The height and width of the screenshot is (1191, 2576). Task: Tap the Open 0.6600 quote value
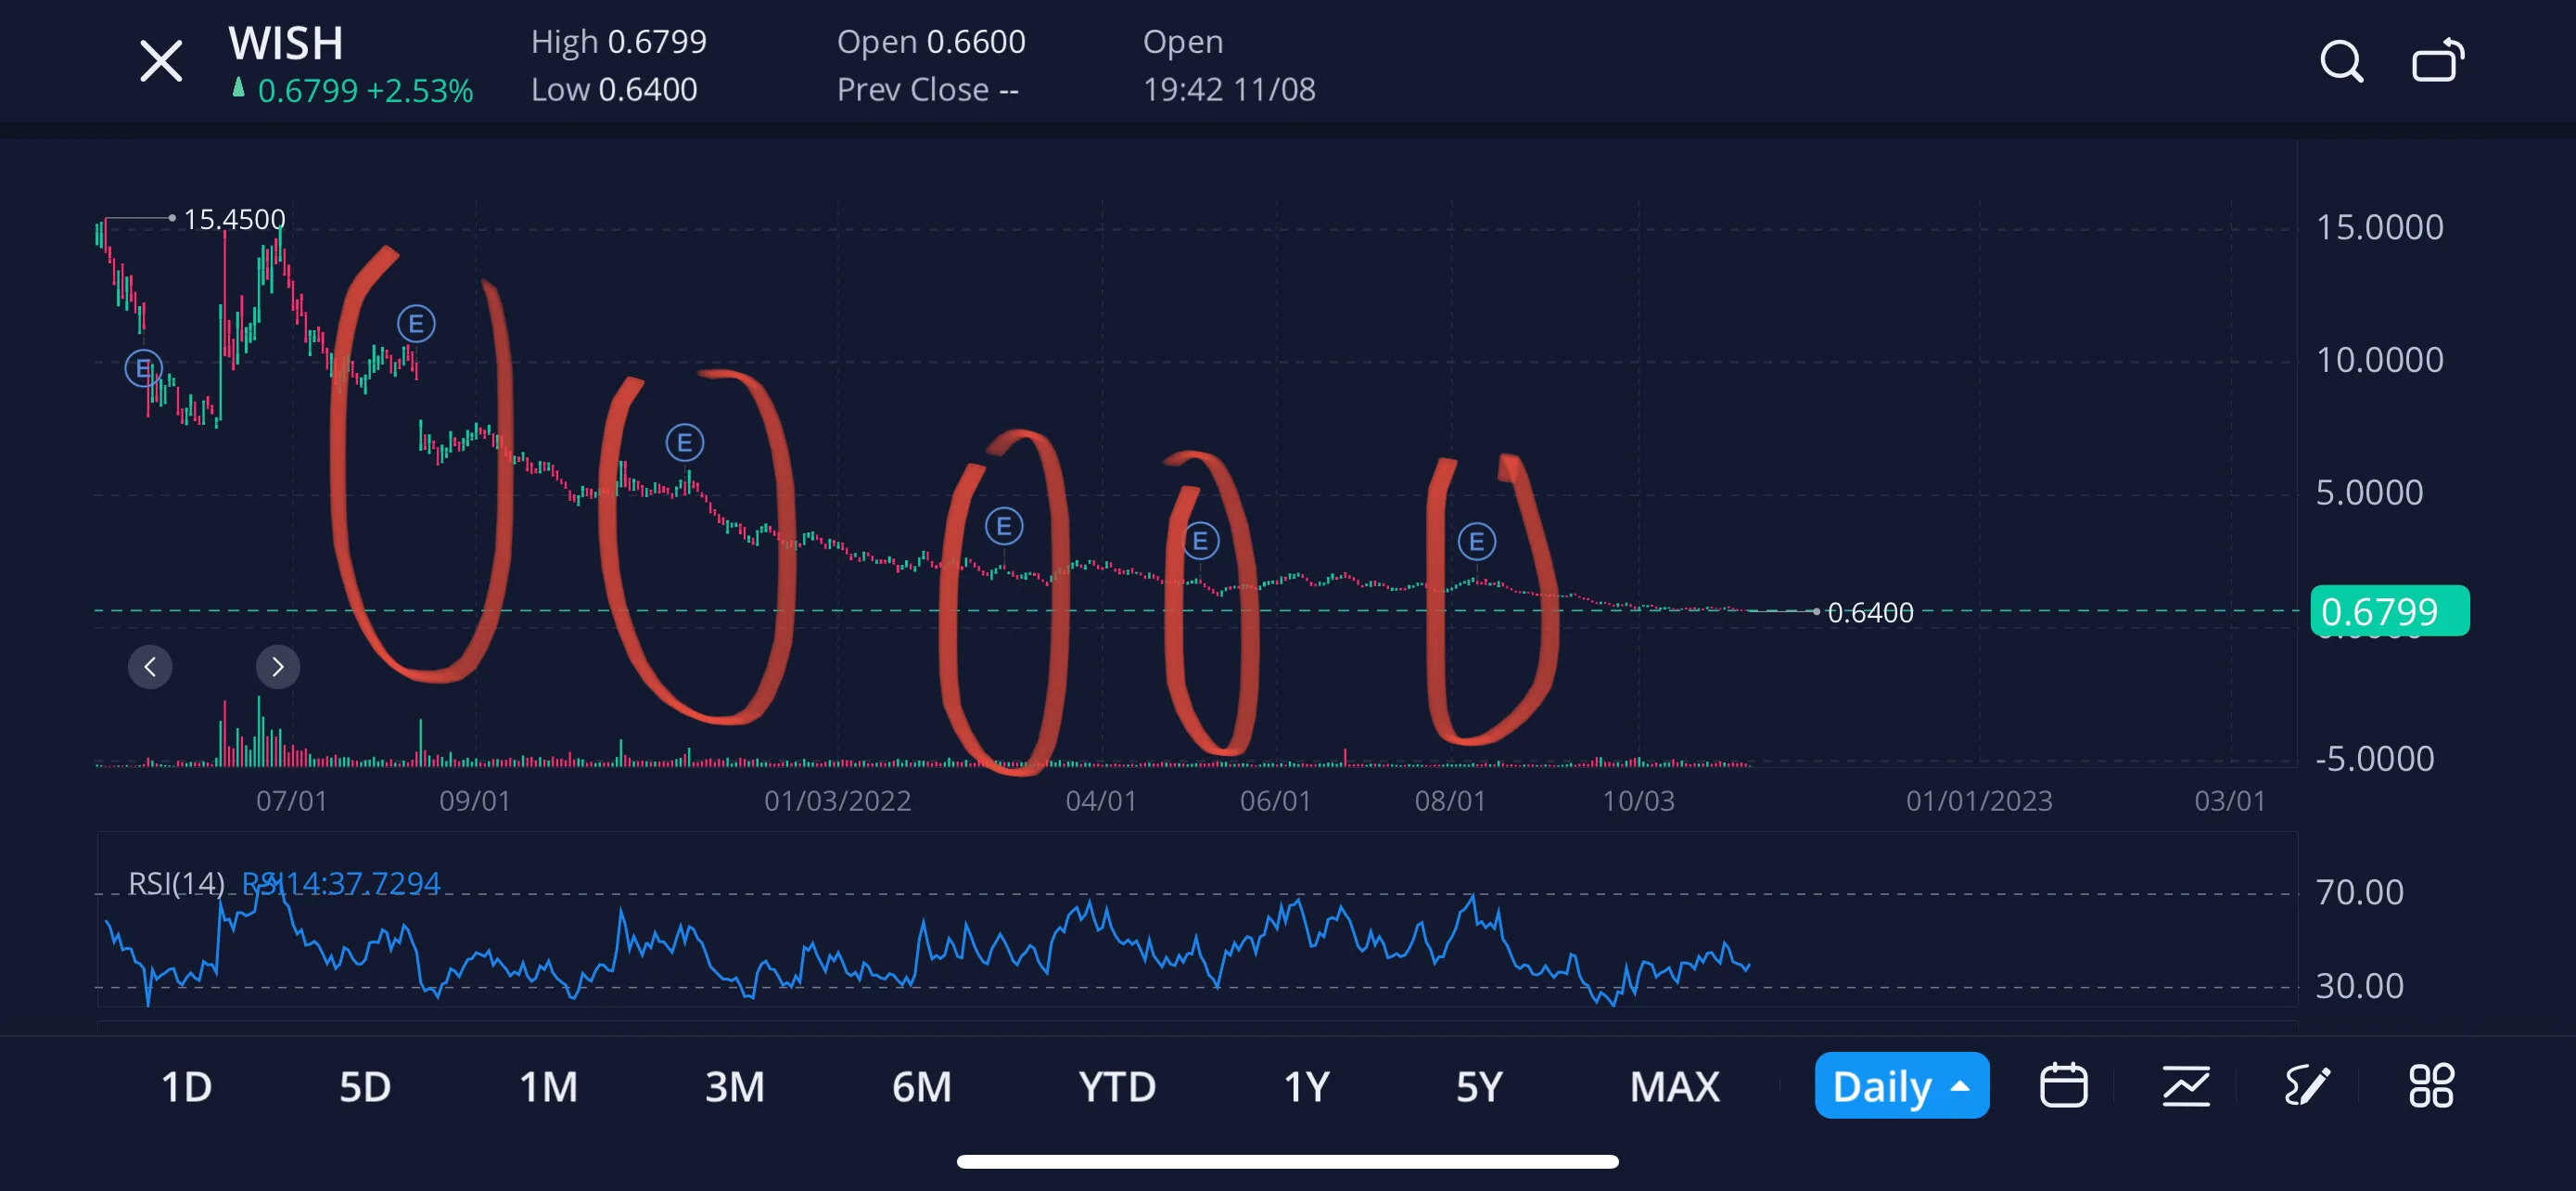(x=931, y=41)
